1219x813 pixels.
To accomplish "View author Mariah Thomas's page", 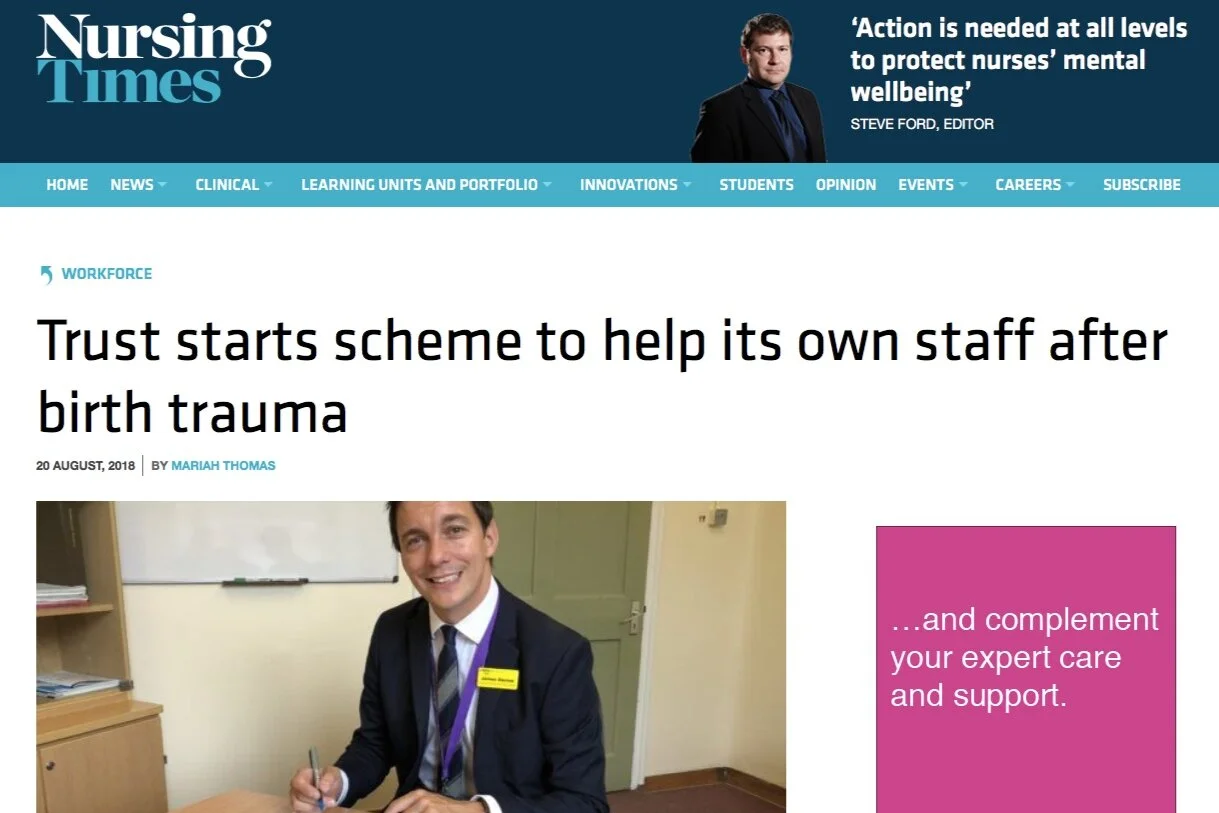I will (223, 466).
